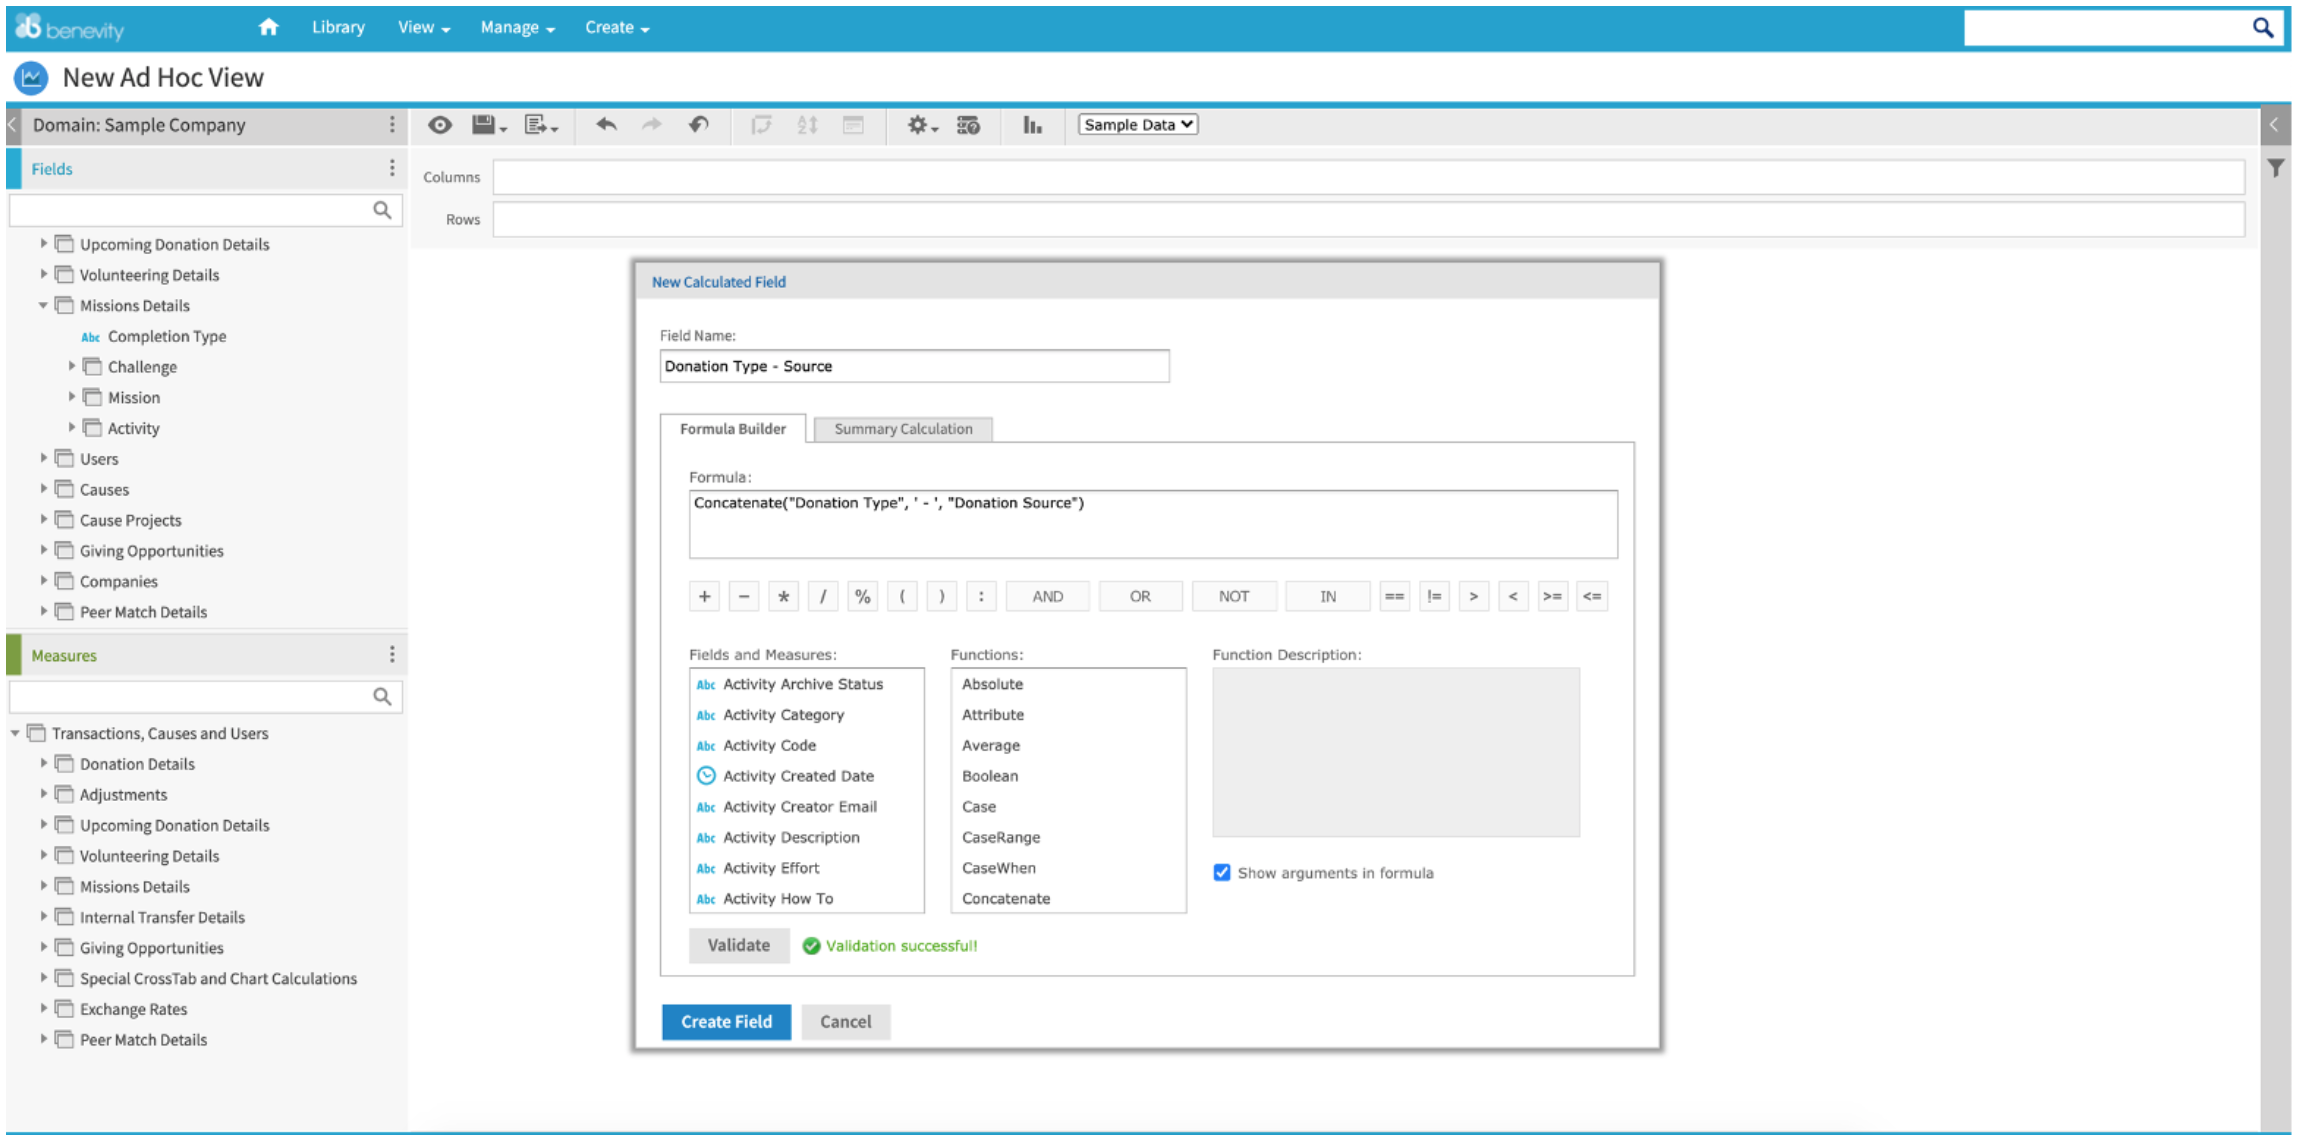
Task: Open the Measures panel options menu
Action: [392, 654]
